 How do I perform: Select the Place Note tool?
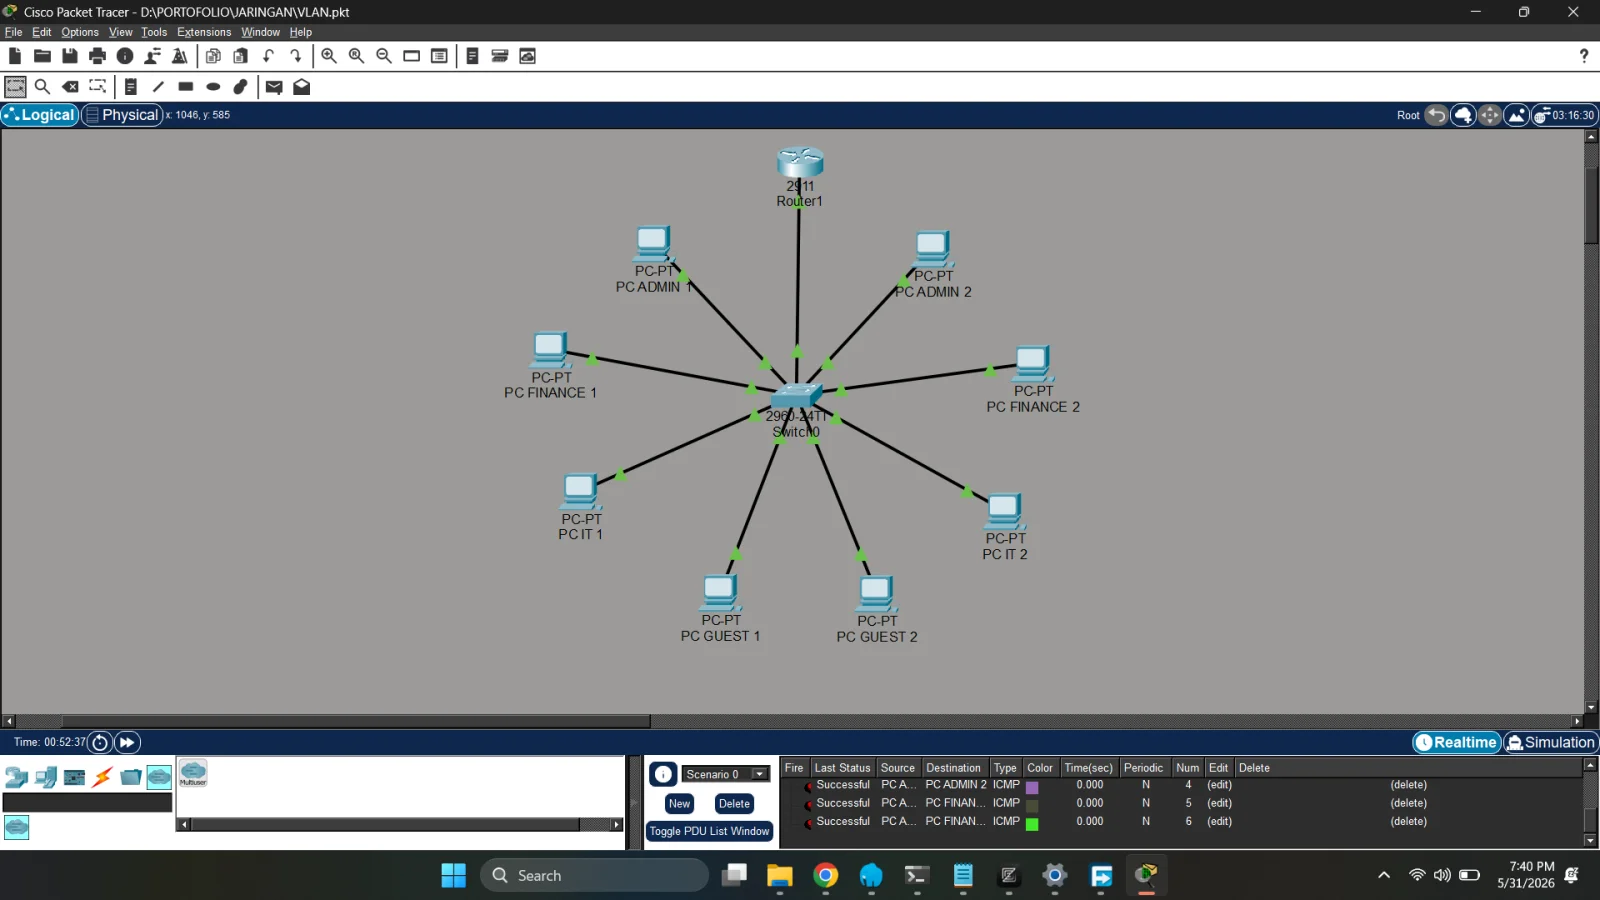131,87
